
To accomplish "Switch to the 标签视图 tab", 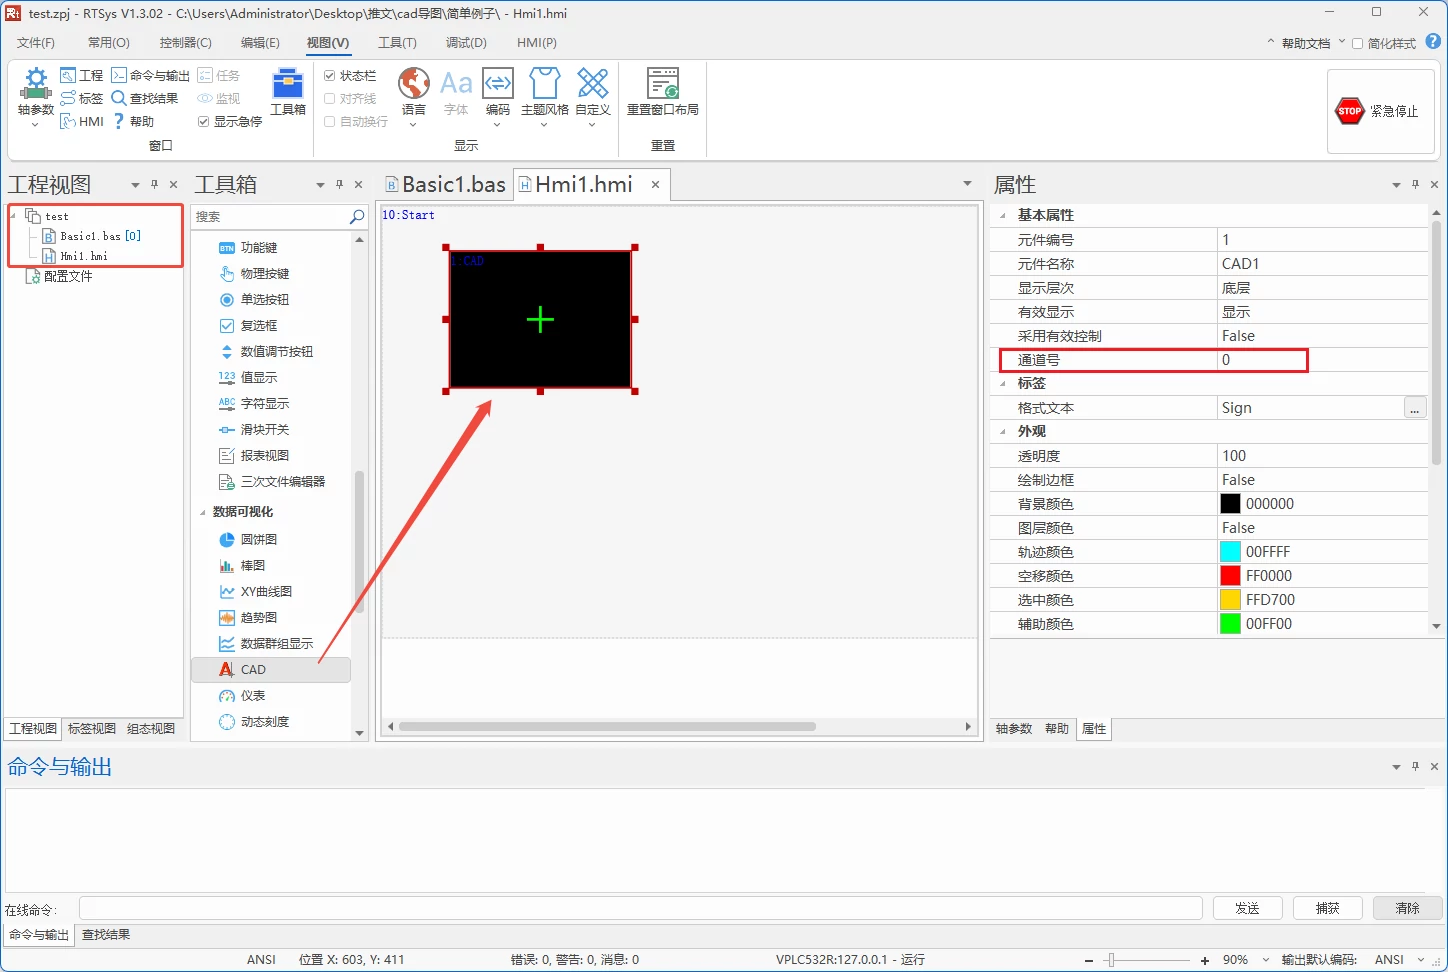I will [92, 729].
